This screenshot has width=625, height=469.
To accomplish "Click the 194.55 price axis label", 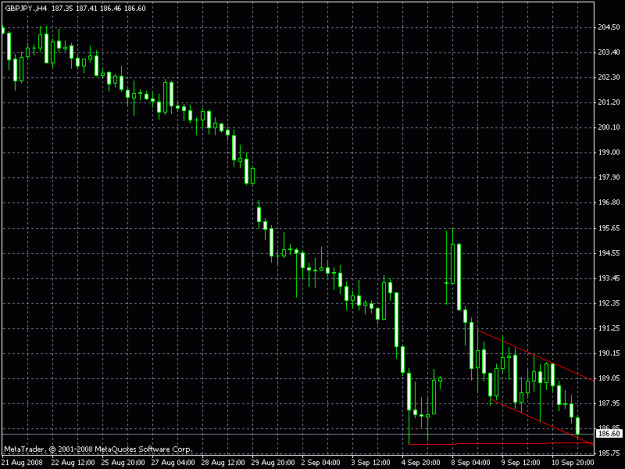I will 609,253.
